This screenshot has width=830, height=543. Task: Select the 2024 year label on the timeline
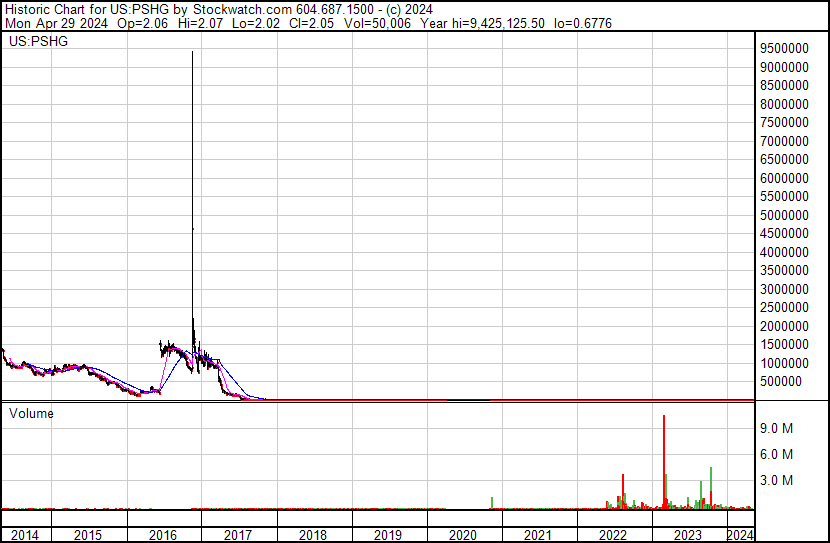740,535
